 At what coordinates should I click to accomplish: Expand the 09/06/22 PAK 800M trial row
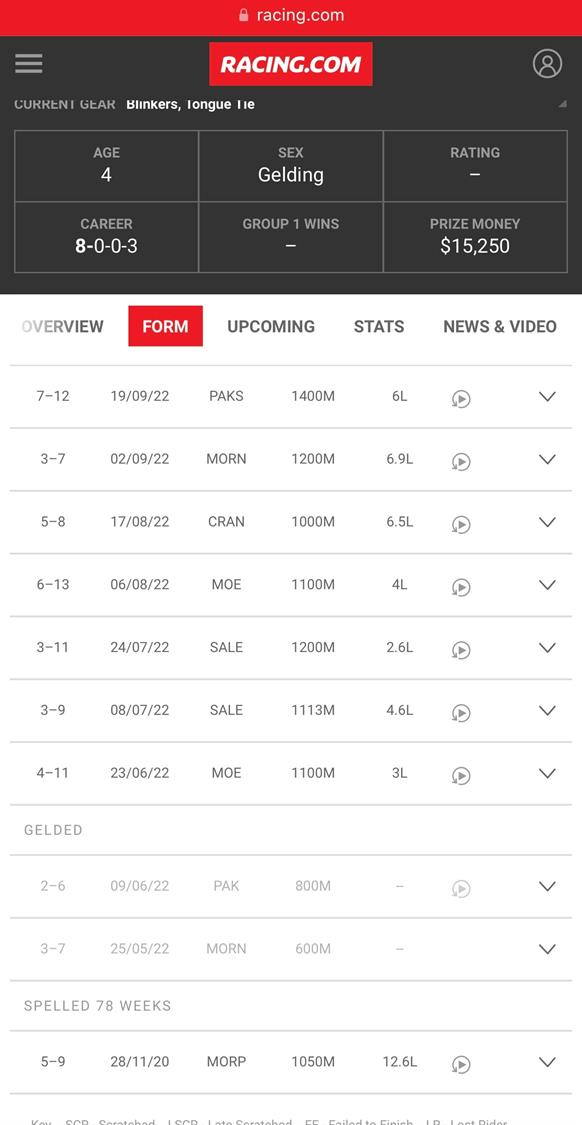(x=547, y=886)
